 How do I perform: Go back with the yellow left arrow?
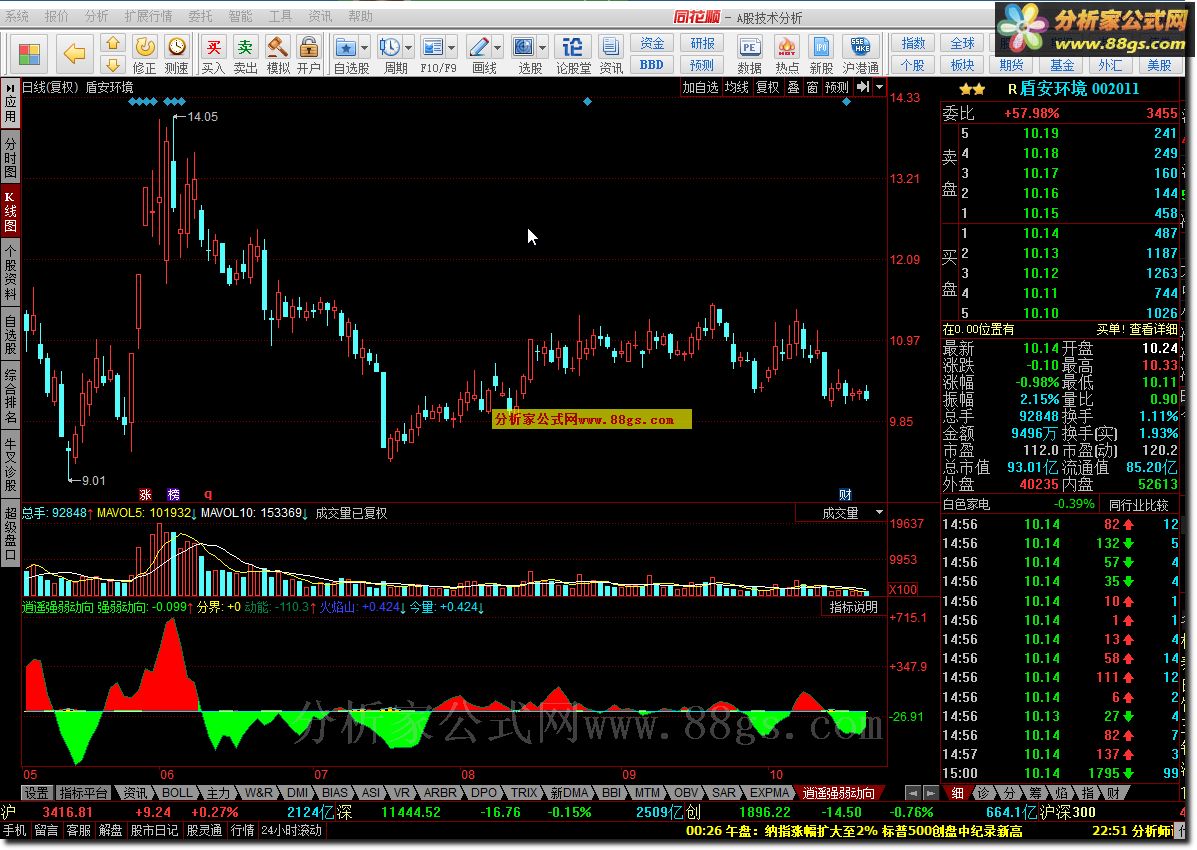click(74, 53)
